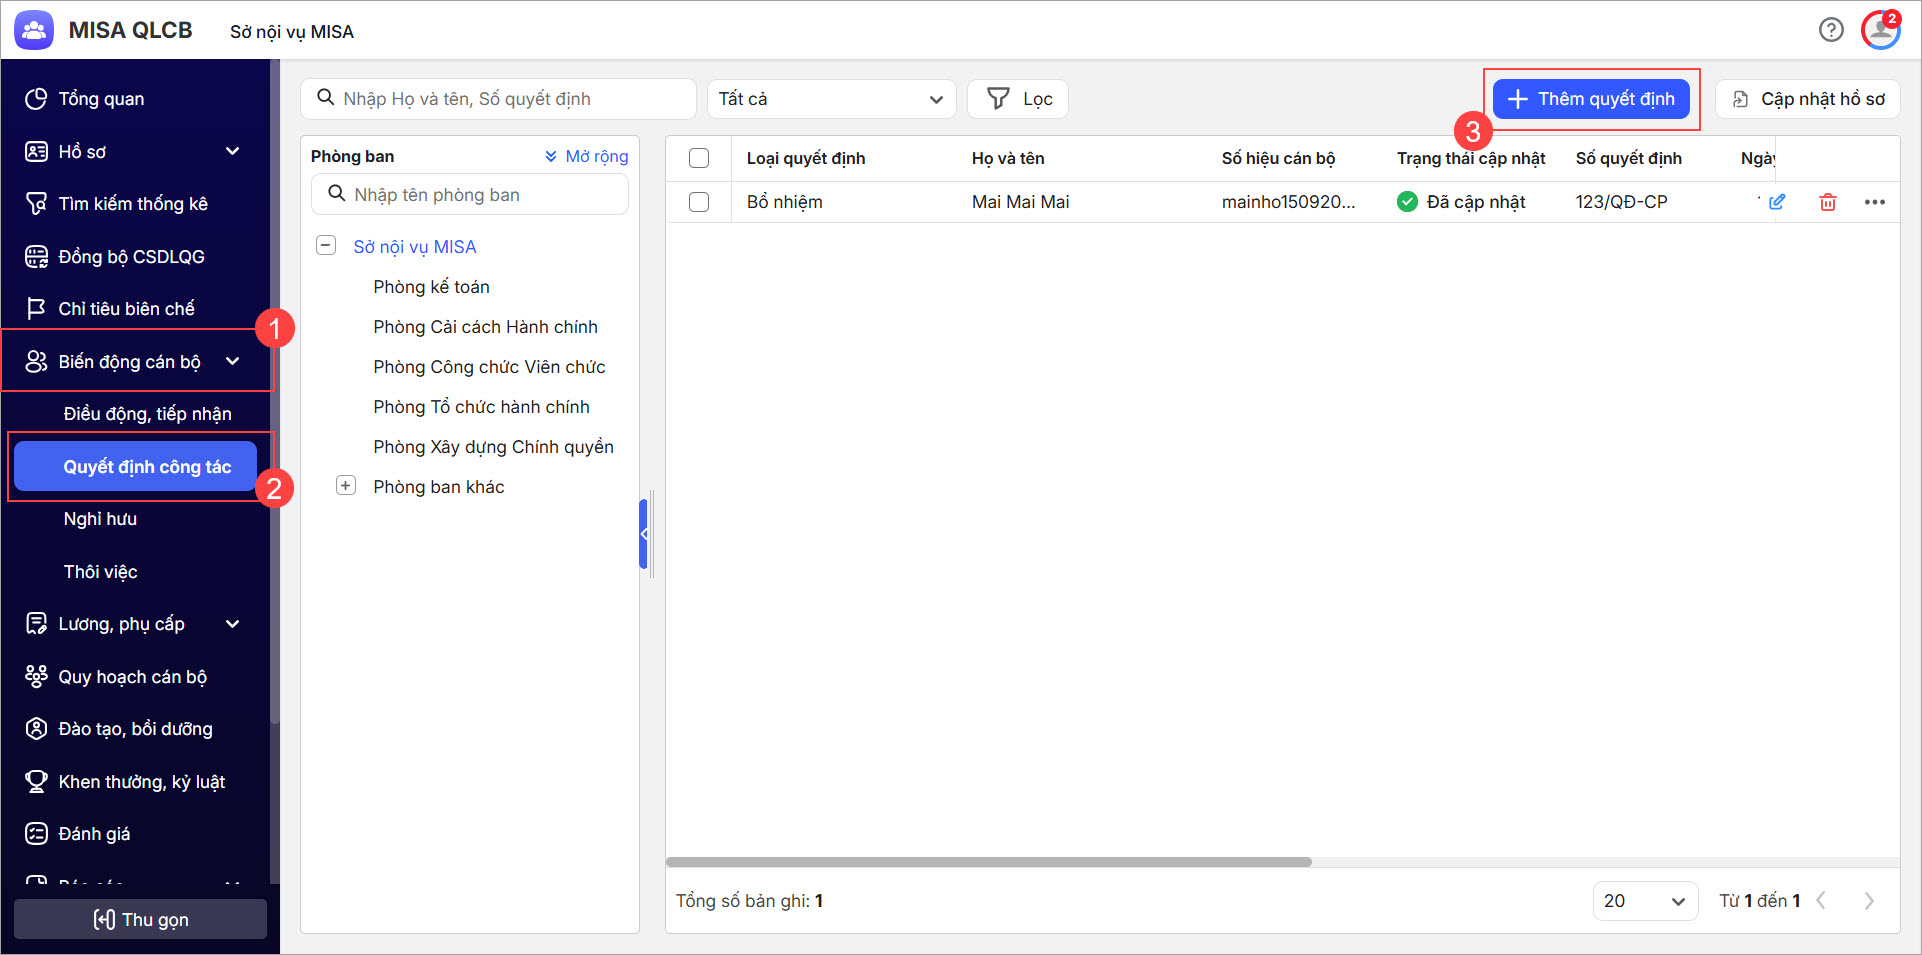Click the Cập nhật hồ sơ button

pos(1808,99)
